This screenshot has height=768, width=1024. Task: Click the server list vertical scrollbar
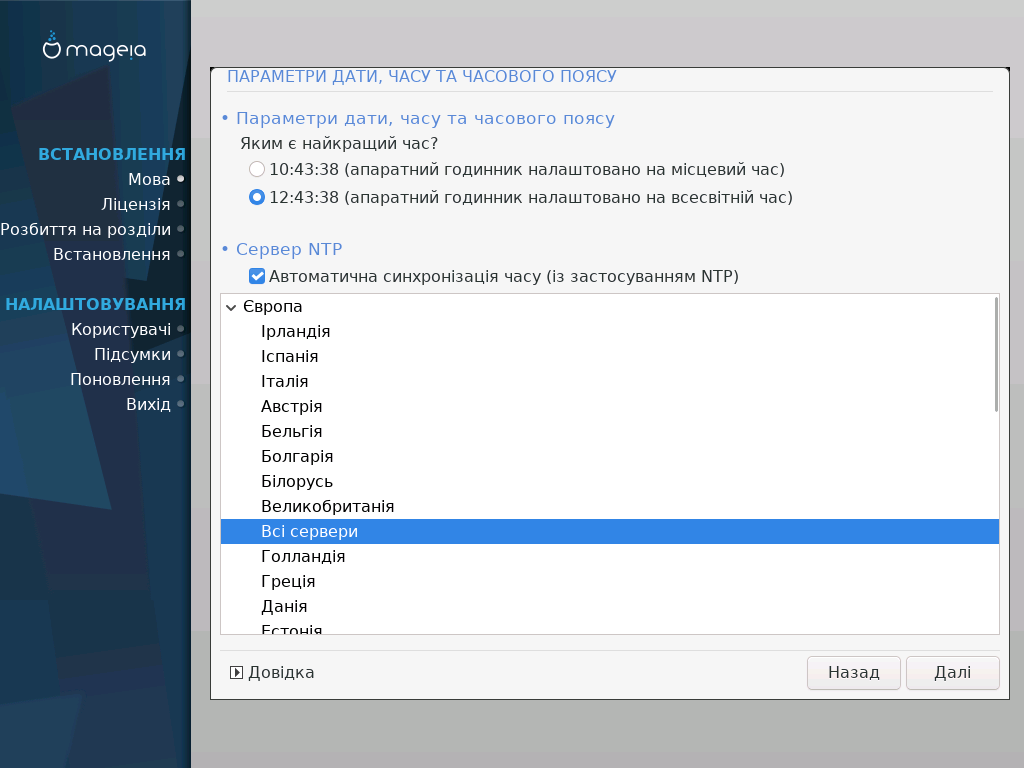pos(996,354)
